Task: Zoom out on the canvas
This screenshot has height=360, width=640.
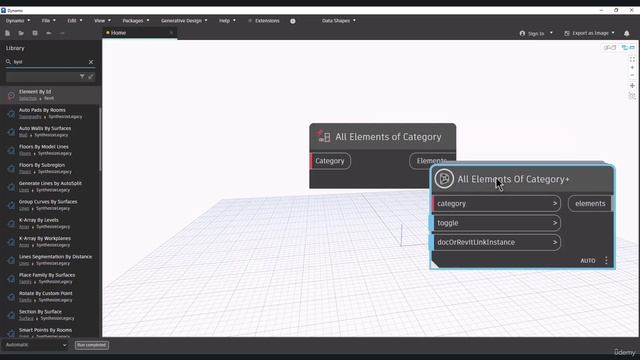Action: [632, 75]
